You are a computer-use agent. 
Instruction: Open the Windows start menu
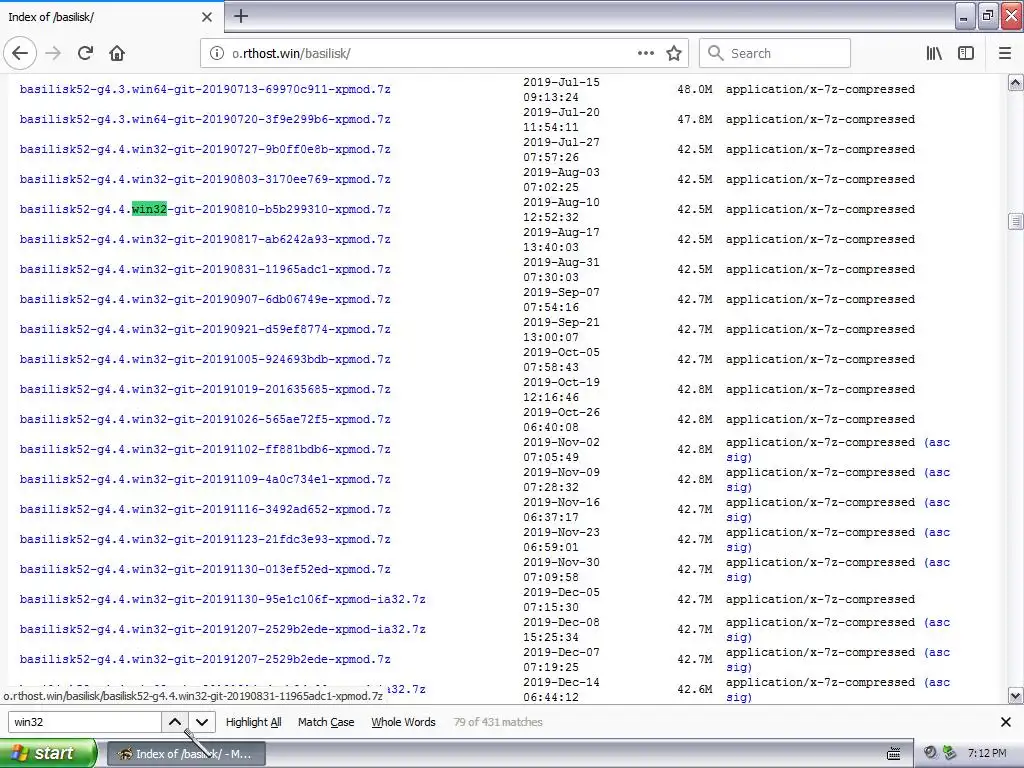(x=48, y=753)
